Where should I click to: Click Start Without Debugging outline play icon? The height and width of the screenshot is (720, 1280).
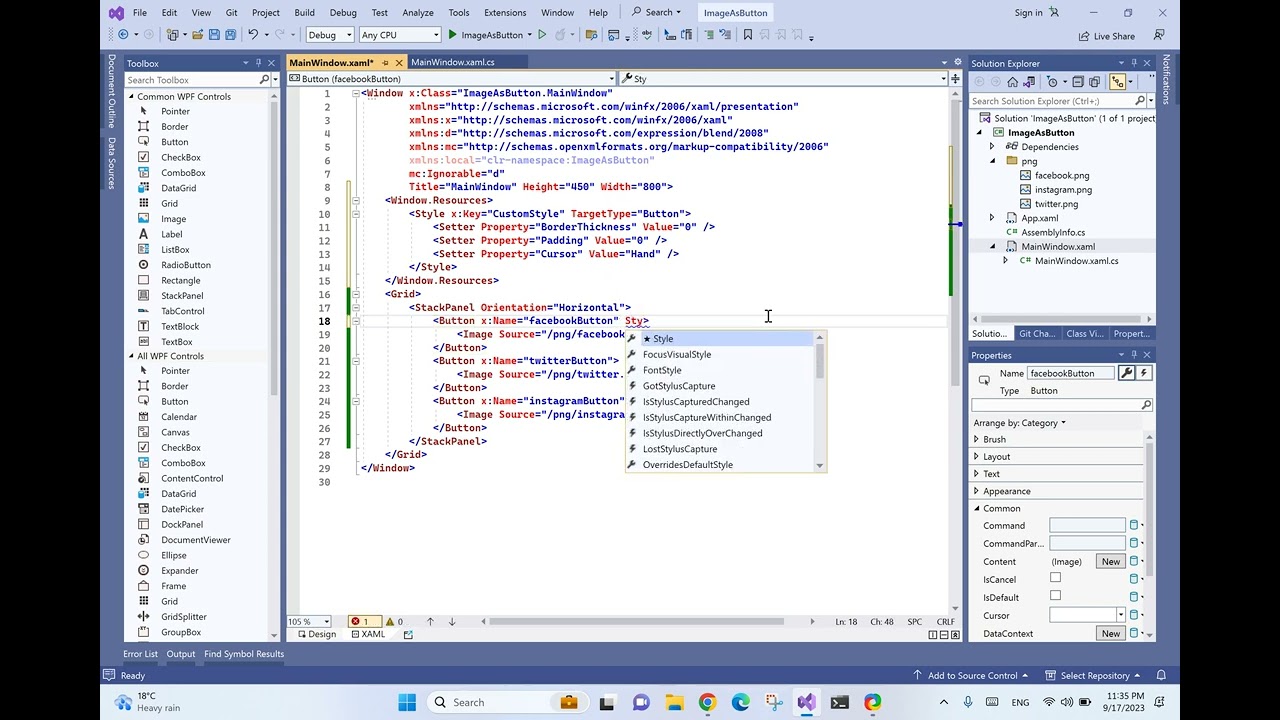coord(542,35)
